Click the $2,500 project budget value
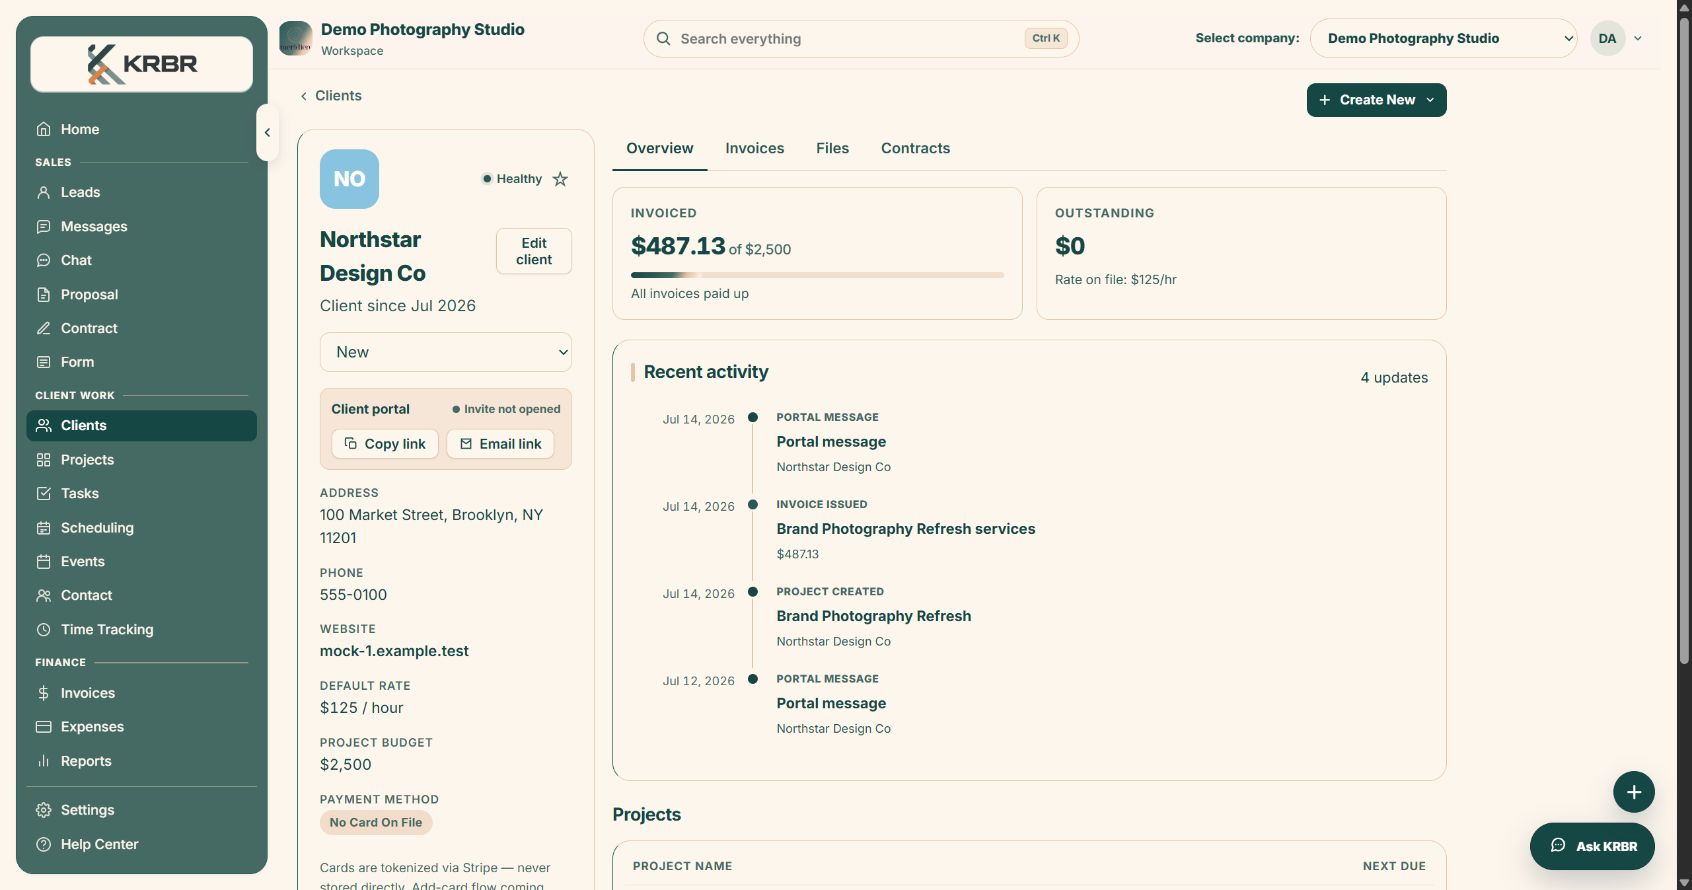 [345, 765]
